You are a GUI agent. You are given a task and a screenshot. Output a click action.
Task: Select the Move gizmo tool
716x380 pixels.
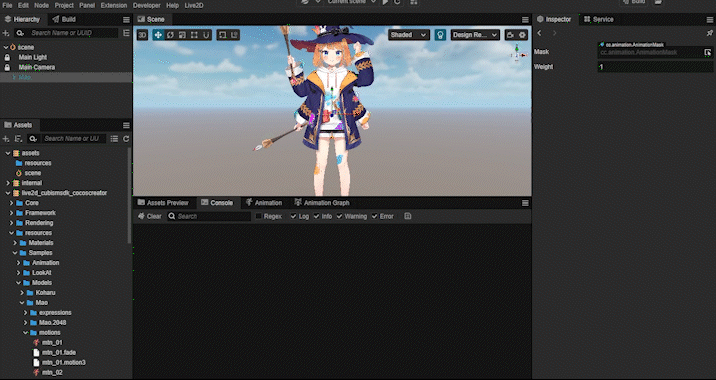pos(158,35)
